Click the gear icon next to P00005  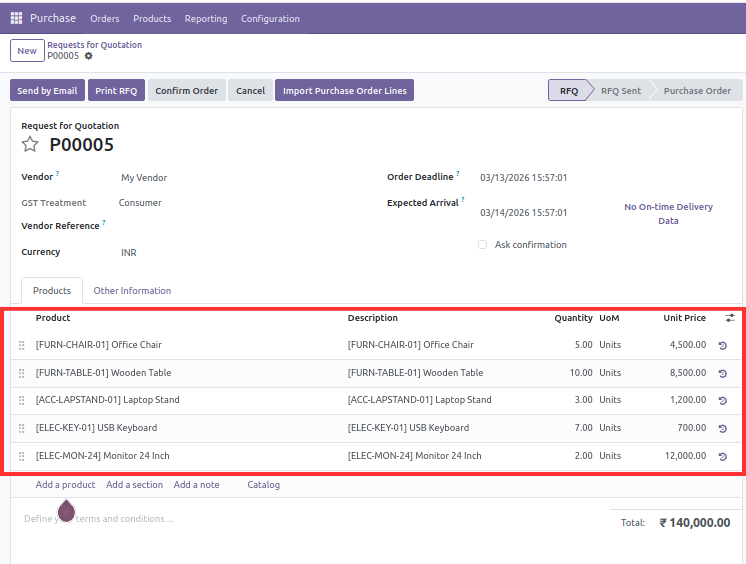pyautogui.click(x=88, y=56)
